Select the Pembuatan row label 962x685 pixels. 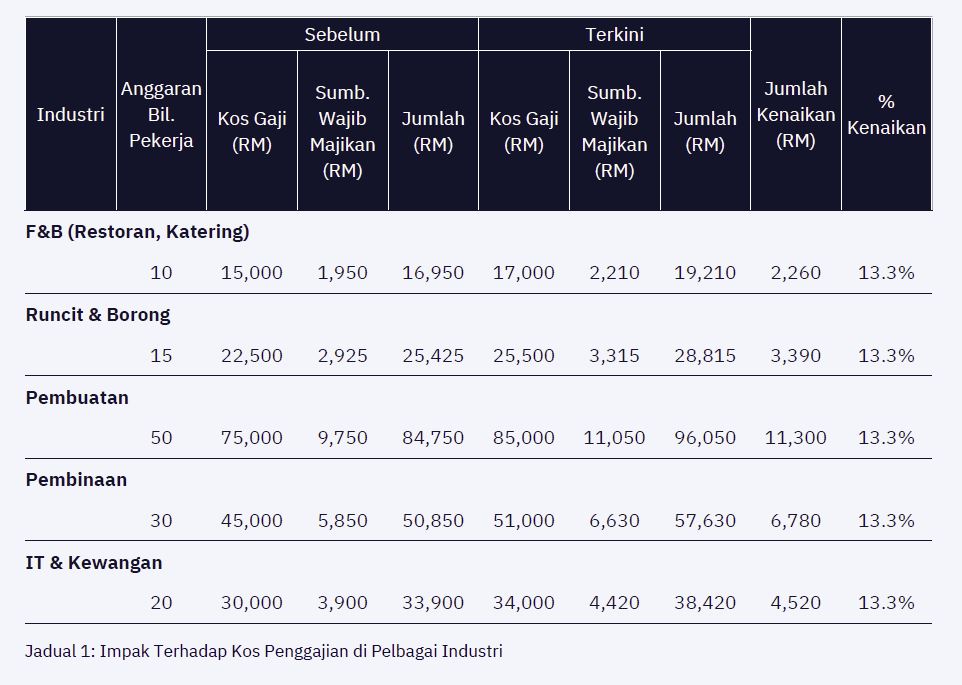point(77,397)
